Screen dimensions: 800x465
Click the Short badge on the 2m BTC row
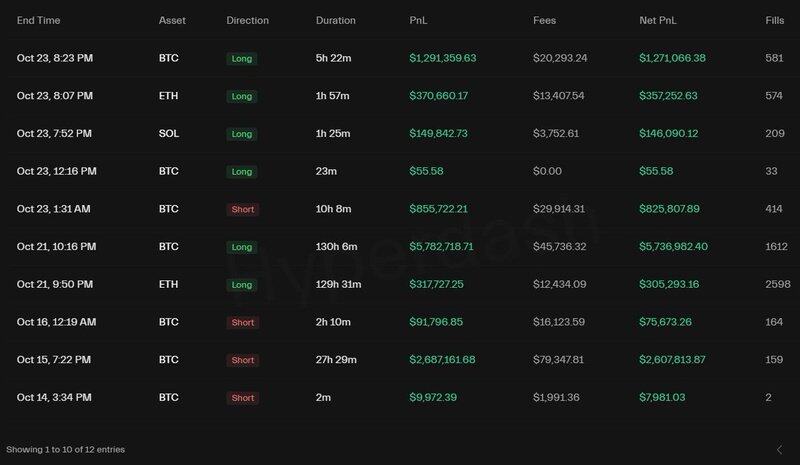[242, 397]
